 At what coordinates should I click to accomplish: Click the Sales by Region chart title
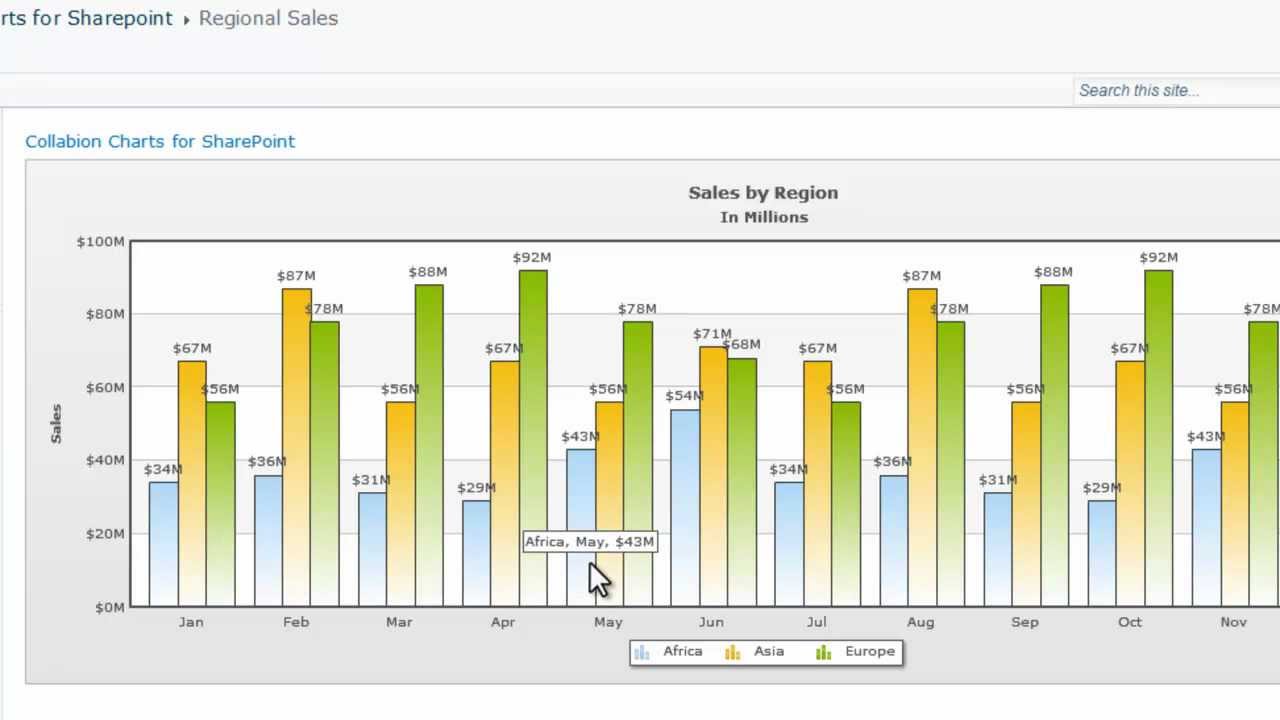pyautogui.click(x=763, y=193)
